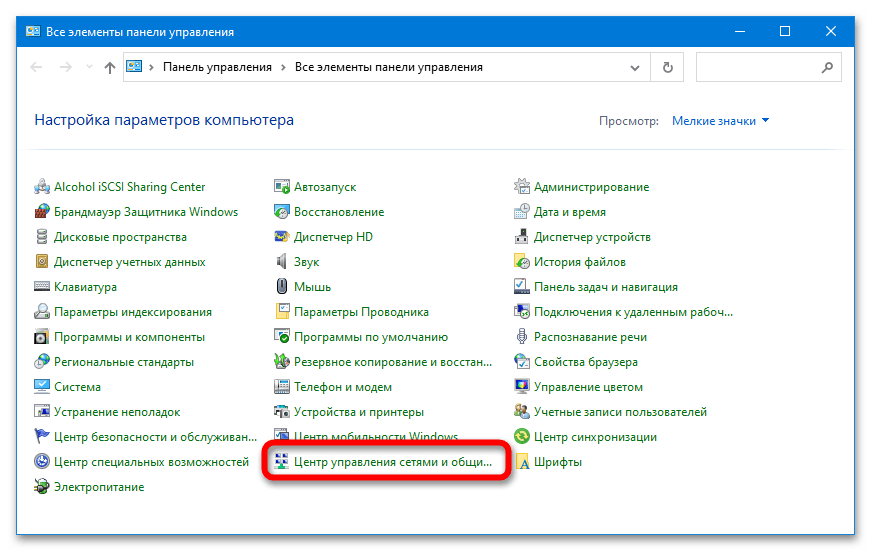
Task: Click the Дисковые пространства disk icon
Action: (42, 237)
